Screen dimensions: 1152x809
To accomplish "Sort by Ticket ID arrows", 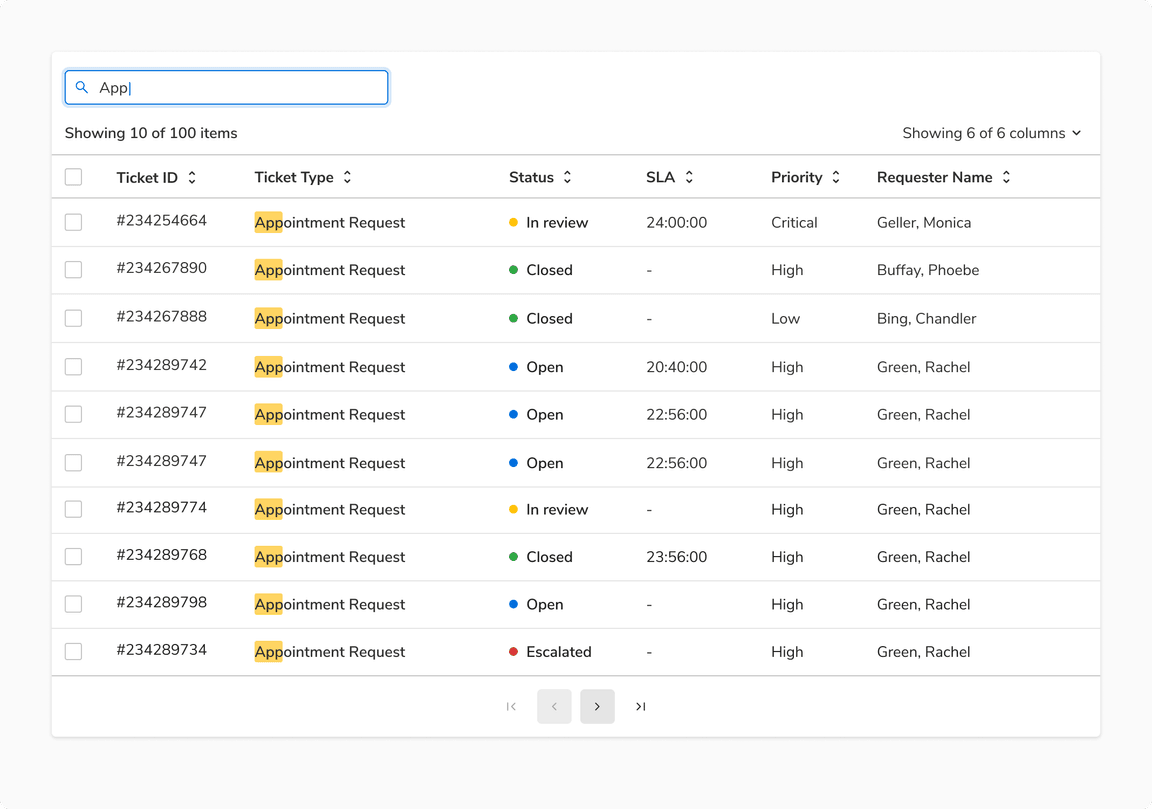I will coord(192,177).
